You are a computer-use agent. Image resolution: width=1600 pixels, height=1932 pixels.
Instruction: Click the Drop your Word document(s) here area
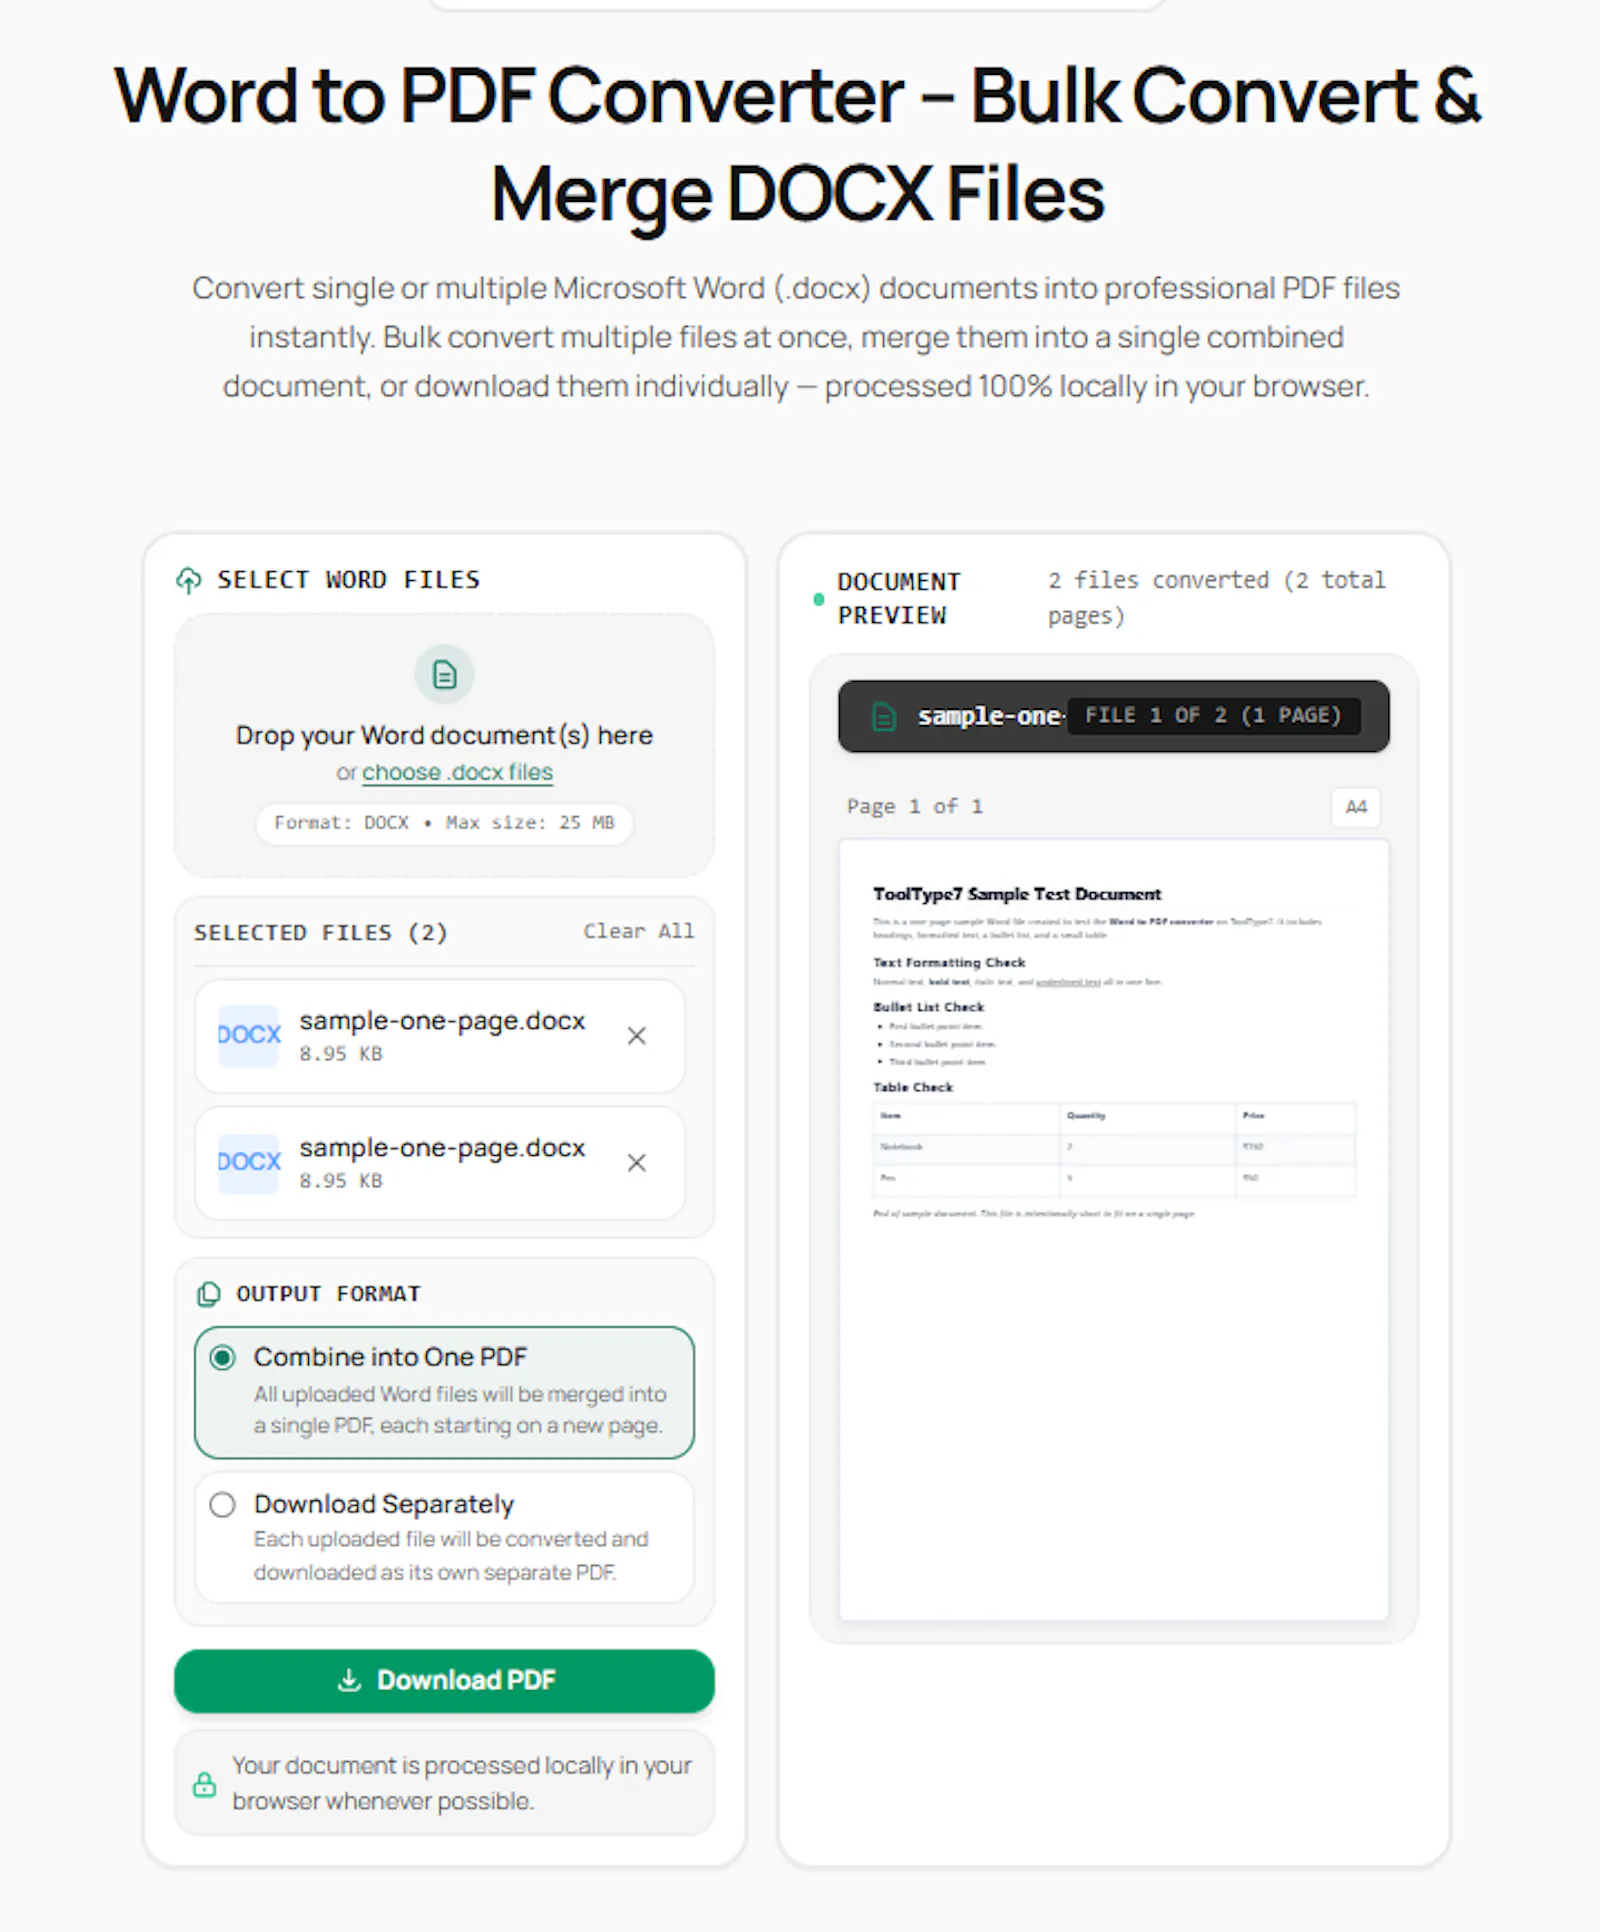point(444,745)
